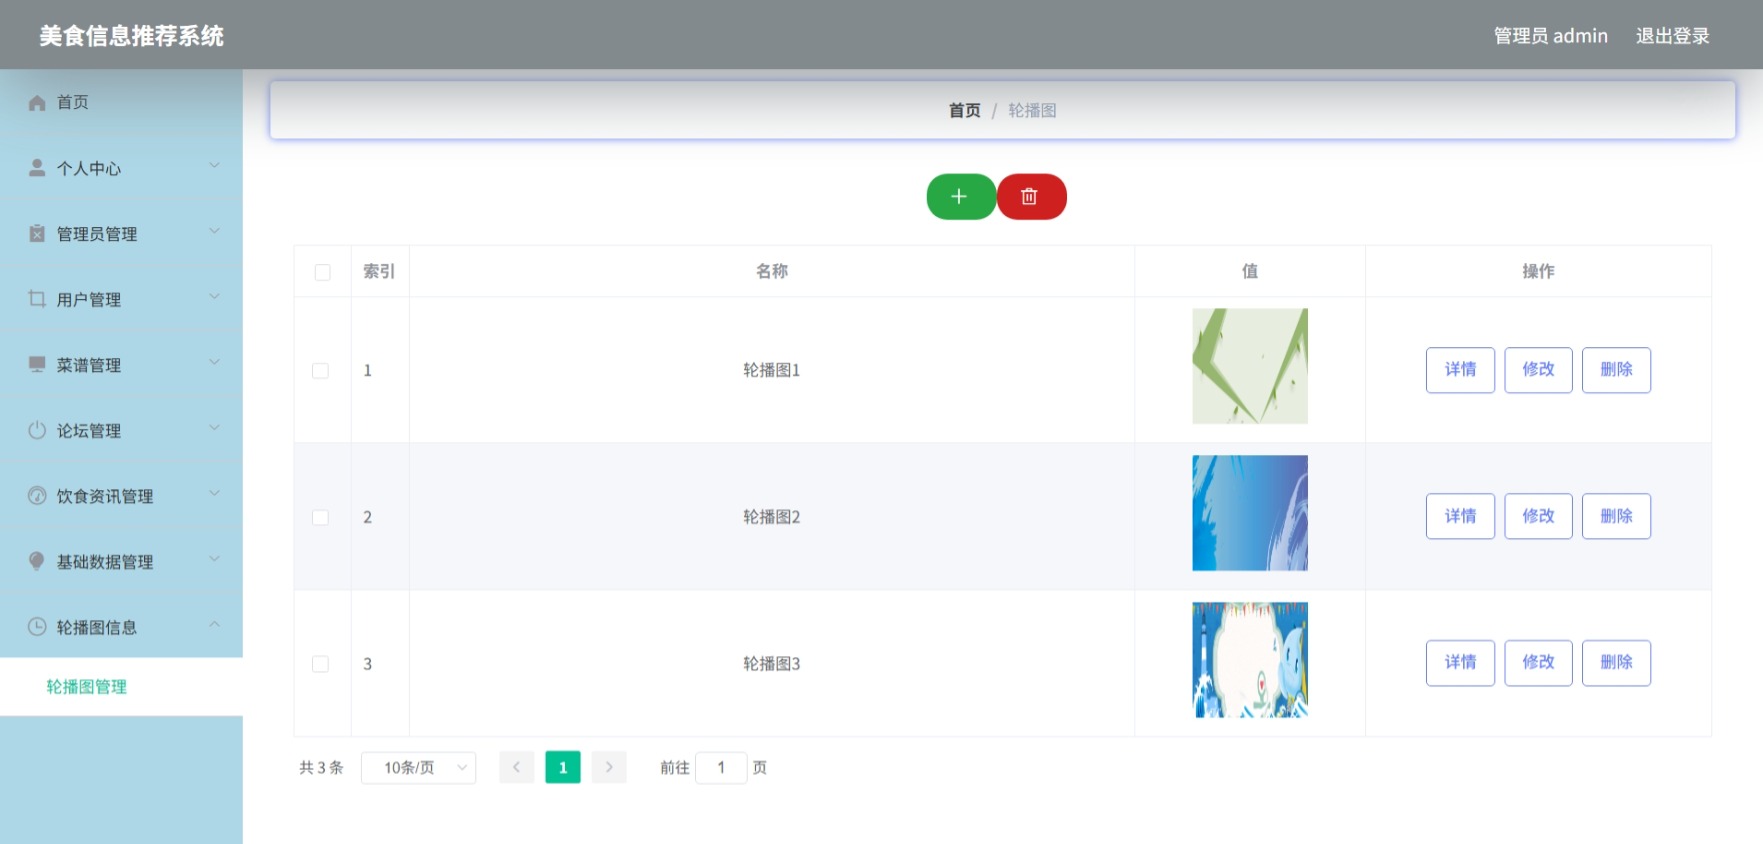Click 修改 button for 轮播图3

pos(1538,663)
